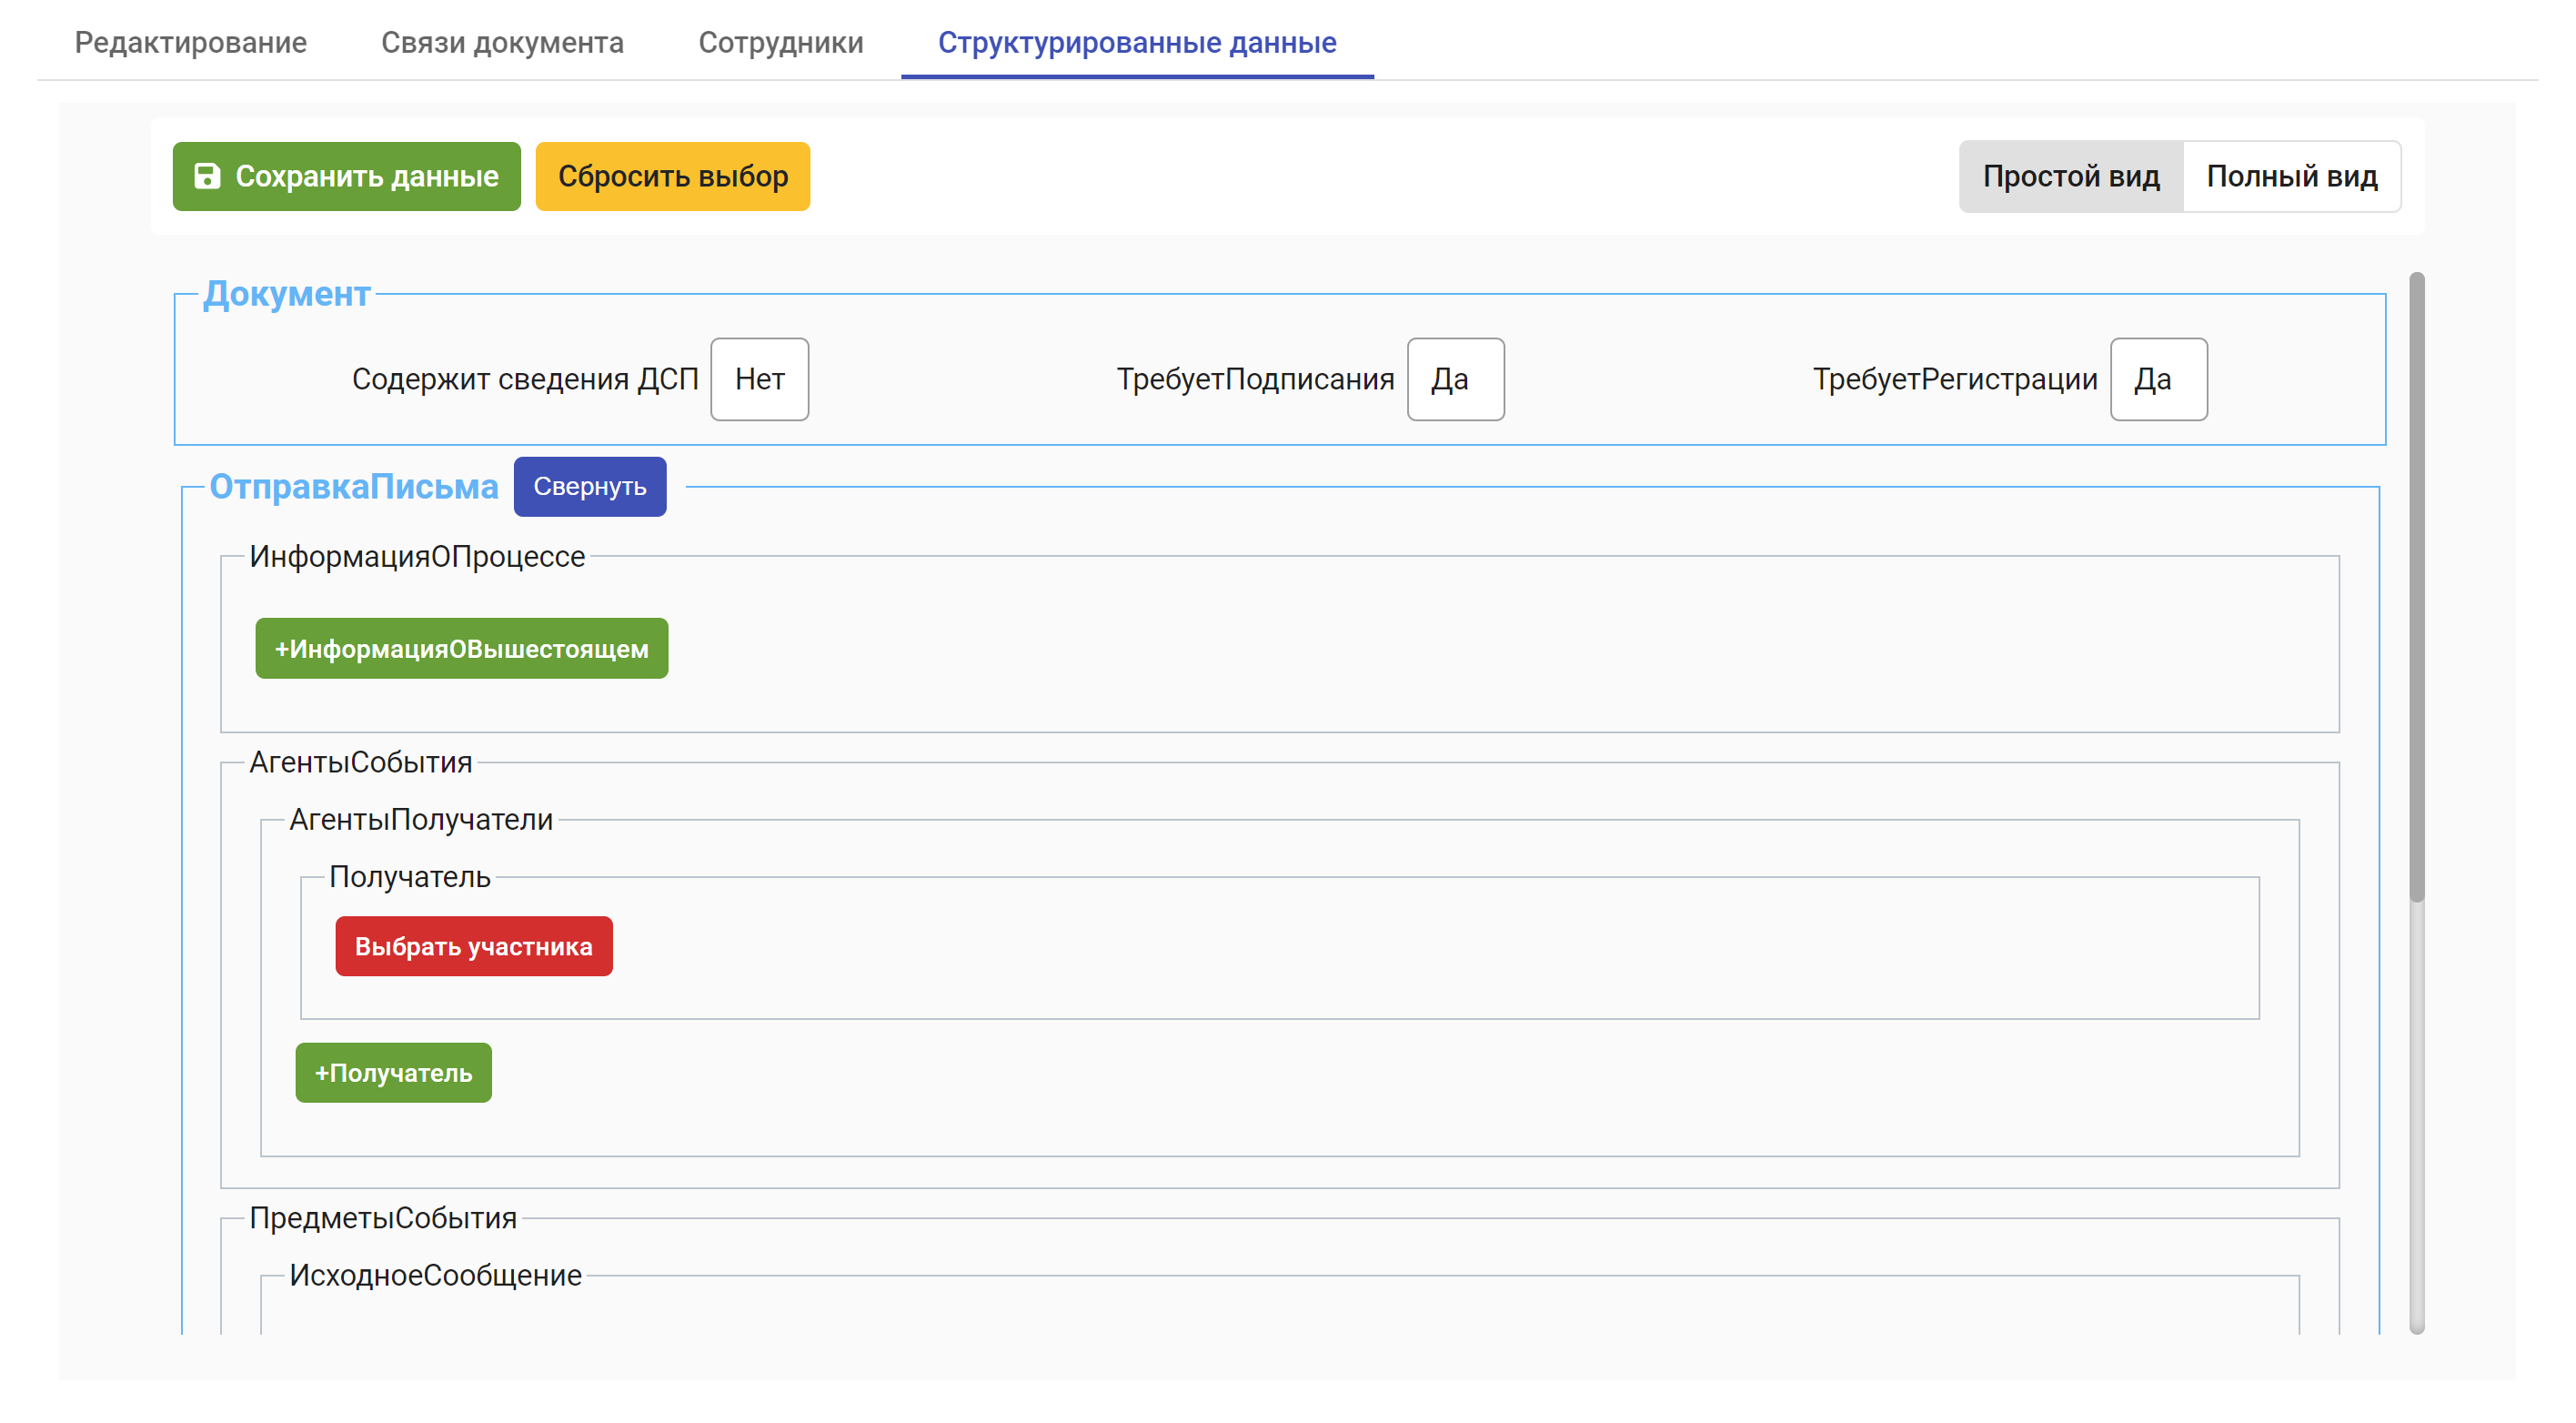
Task: Add +ИнформацияОВышестоящем block
Action: (x=461, y=648)
